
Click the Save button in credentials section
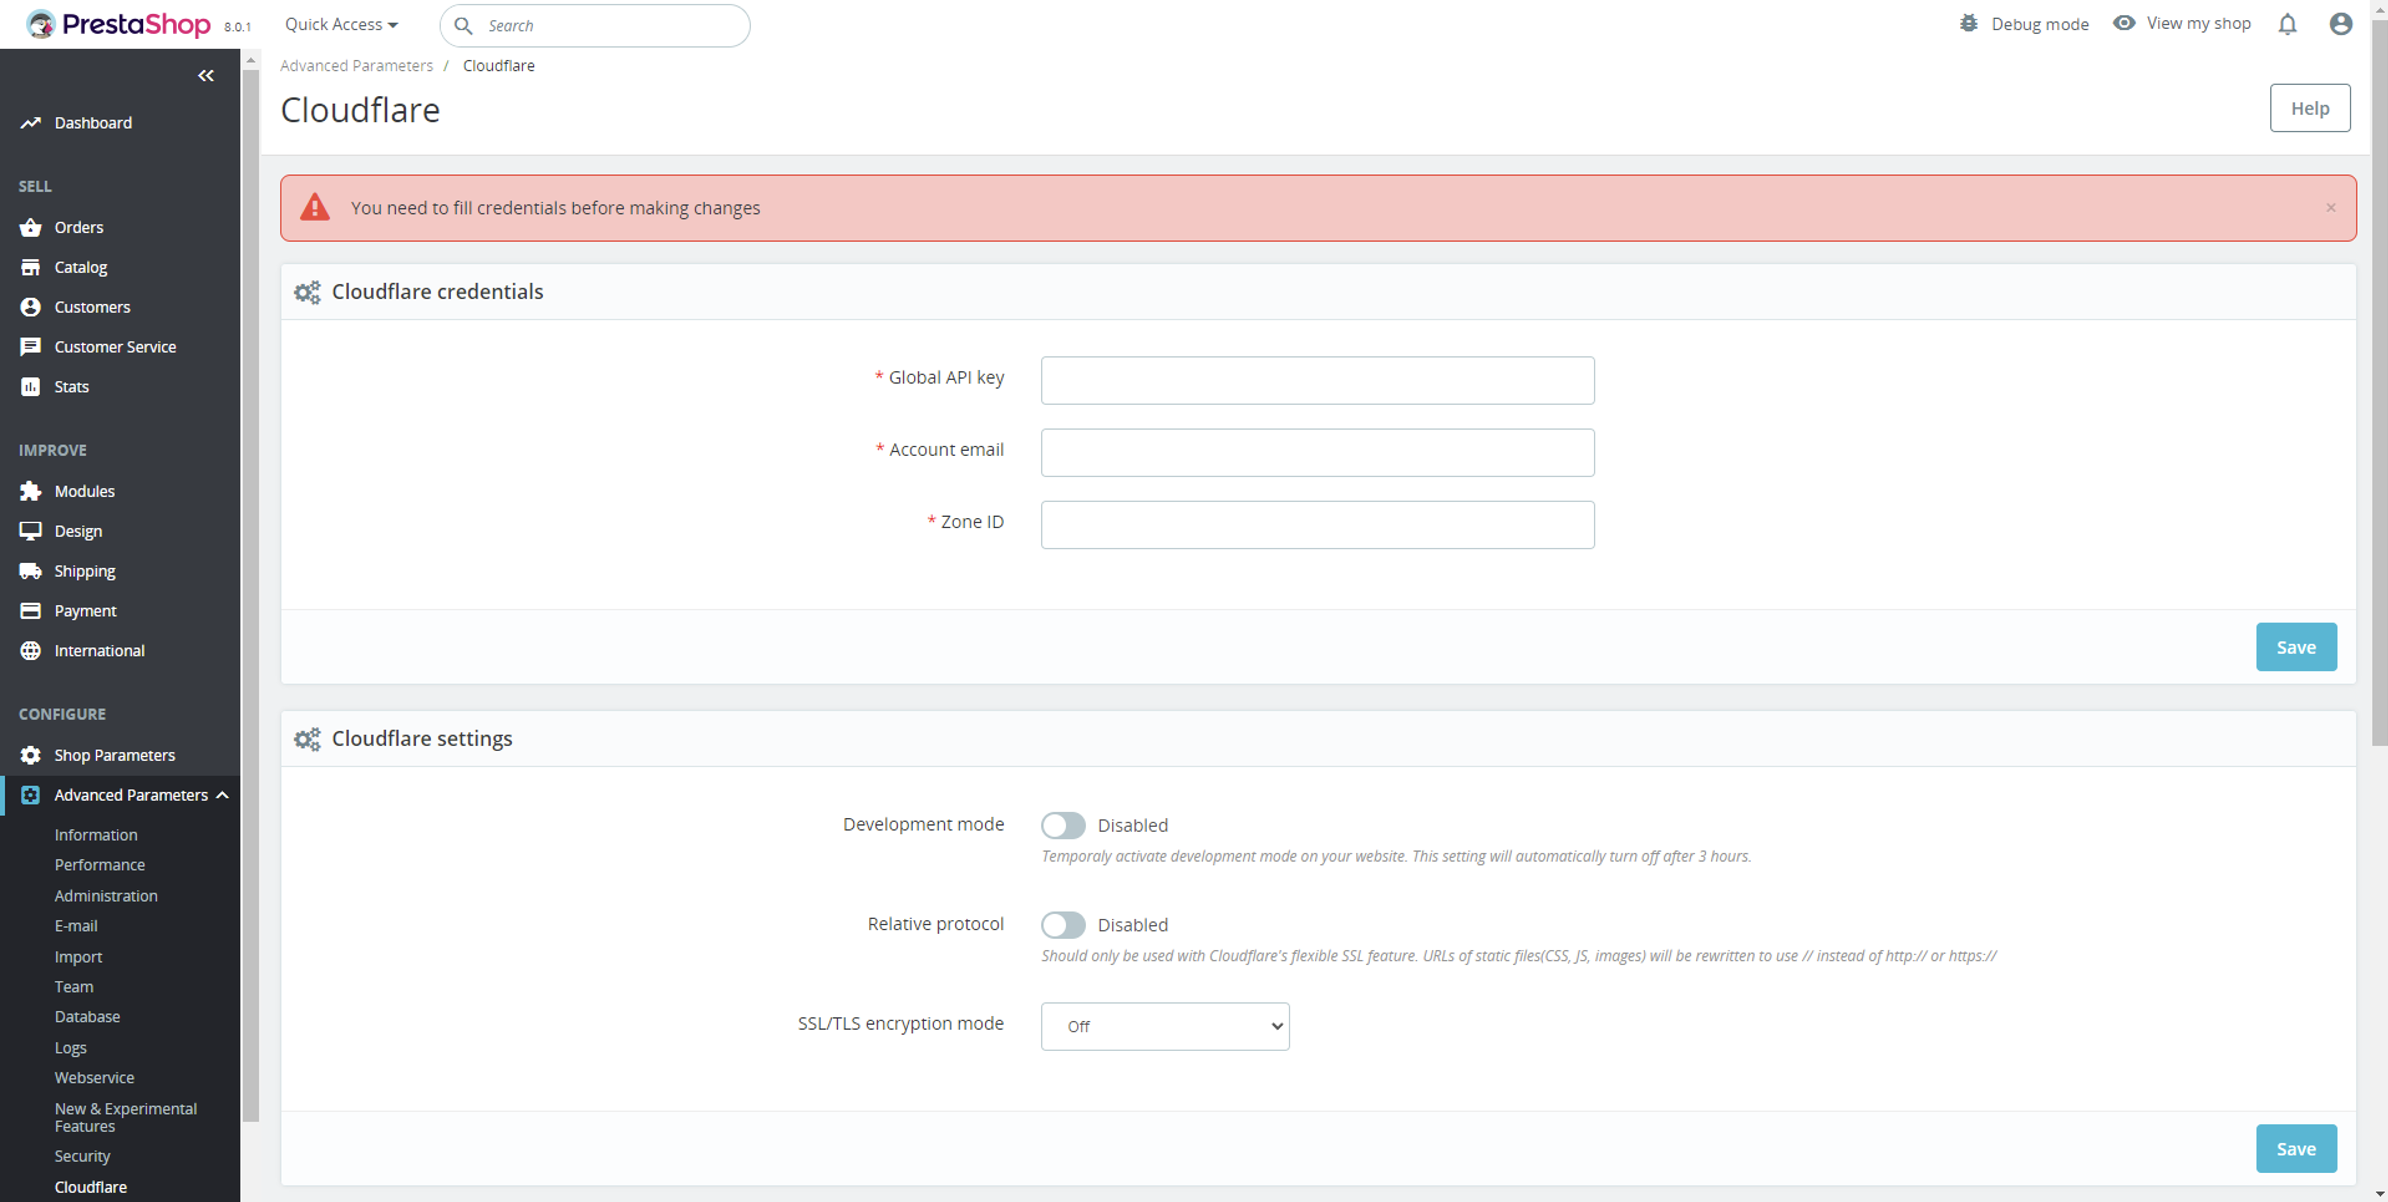(x=2295, y=647)
